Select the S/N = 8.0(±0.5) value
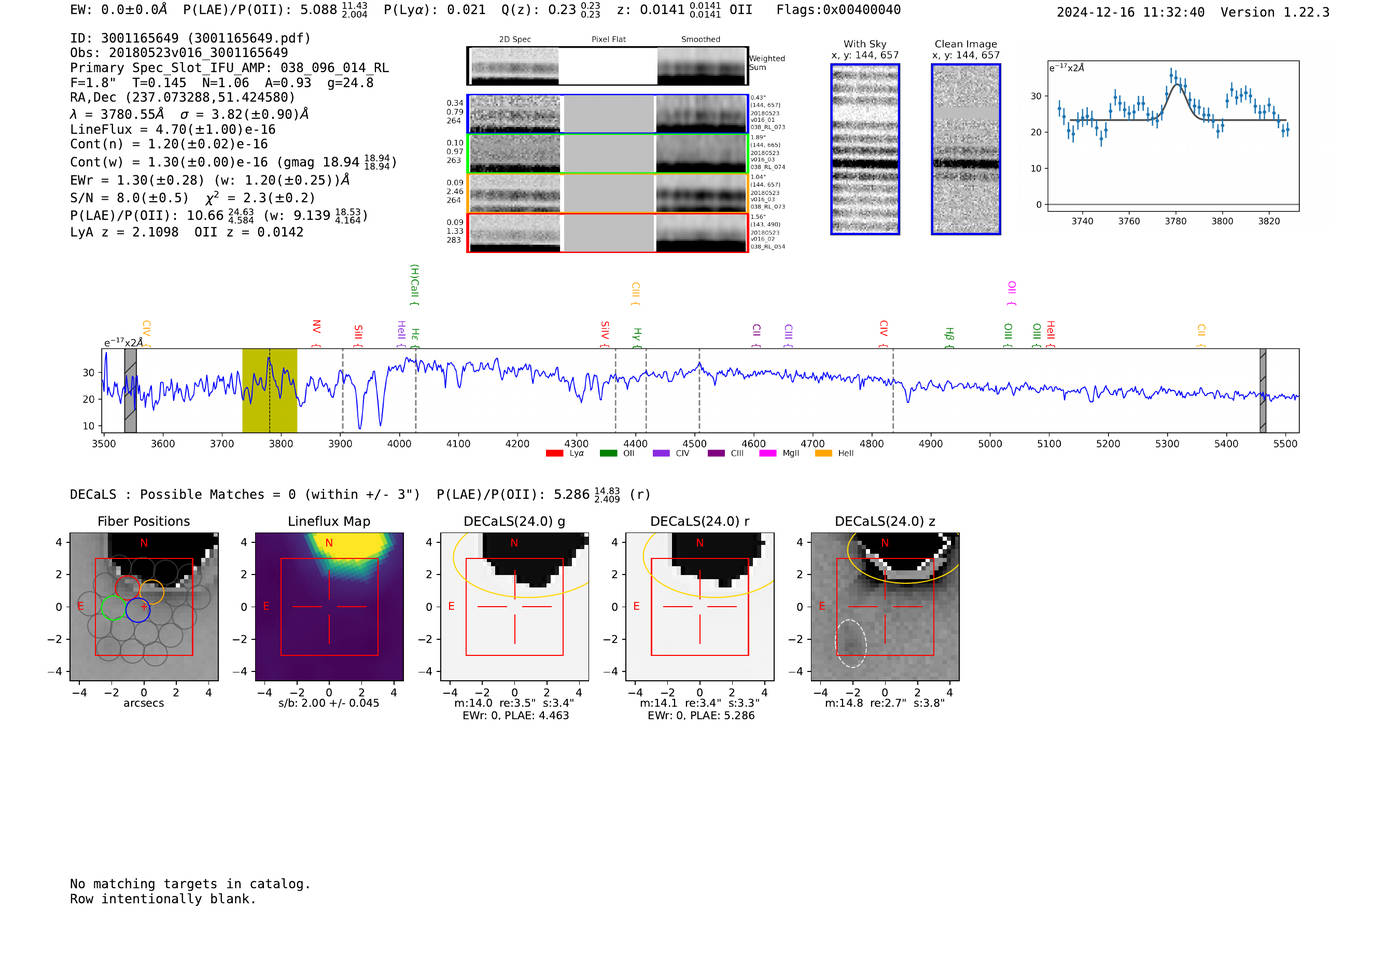This screenshot has width=1400, height=953. pyautogui.click(x=129, y=198)
